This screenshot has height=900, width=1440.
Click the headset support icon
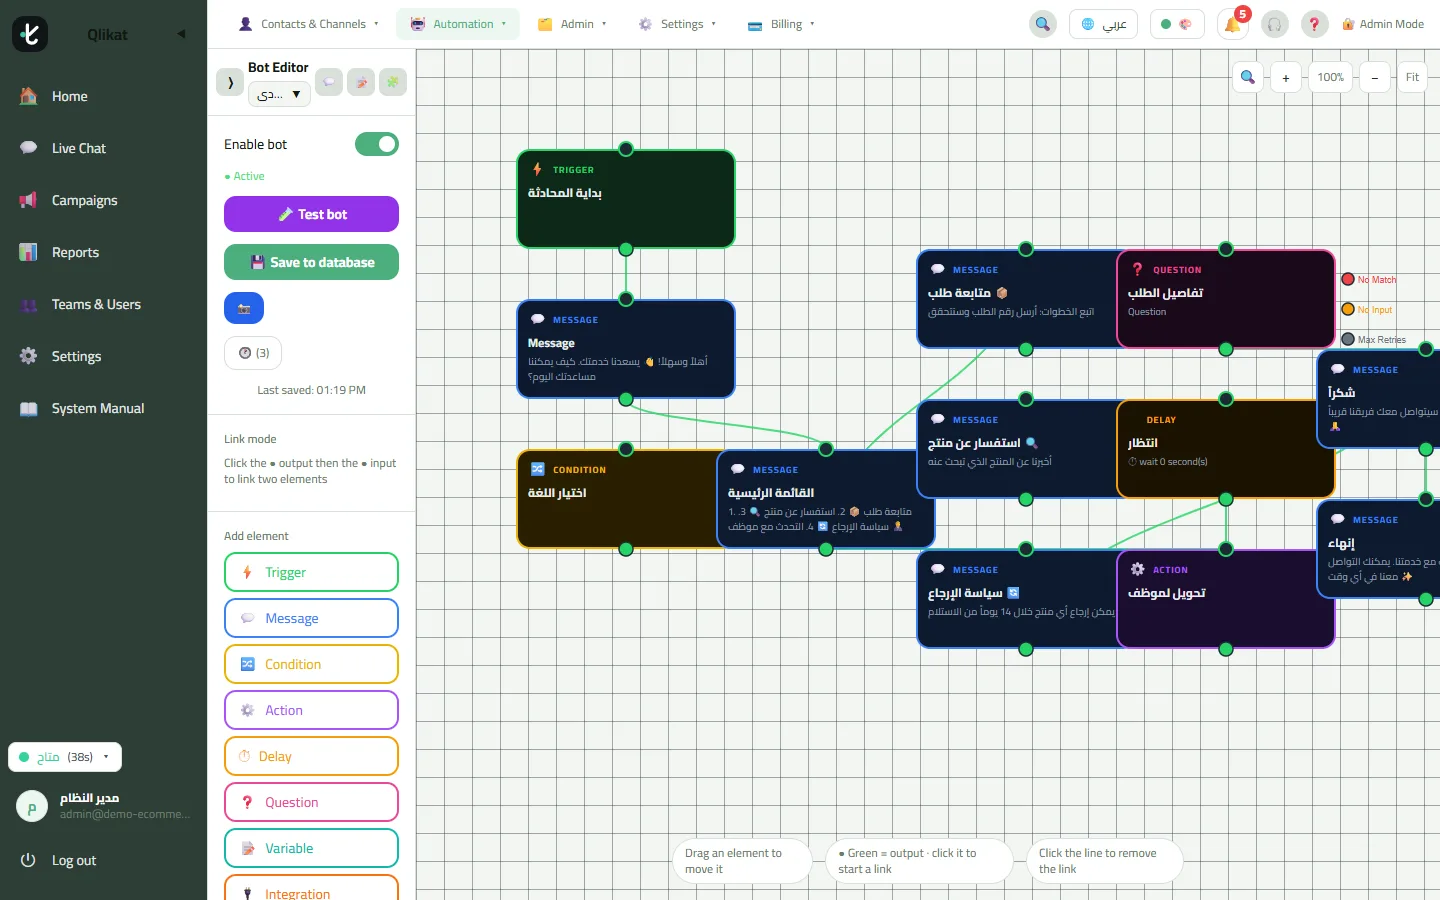tap(1274, 24)
